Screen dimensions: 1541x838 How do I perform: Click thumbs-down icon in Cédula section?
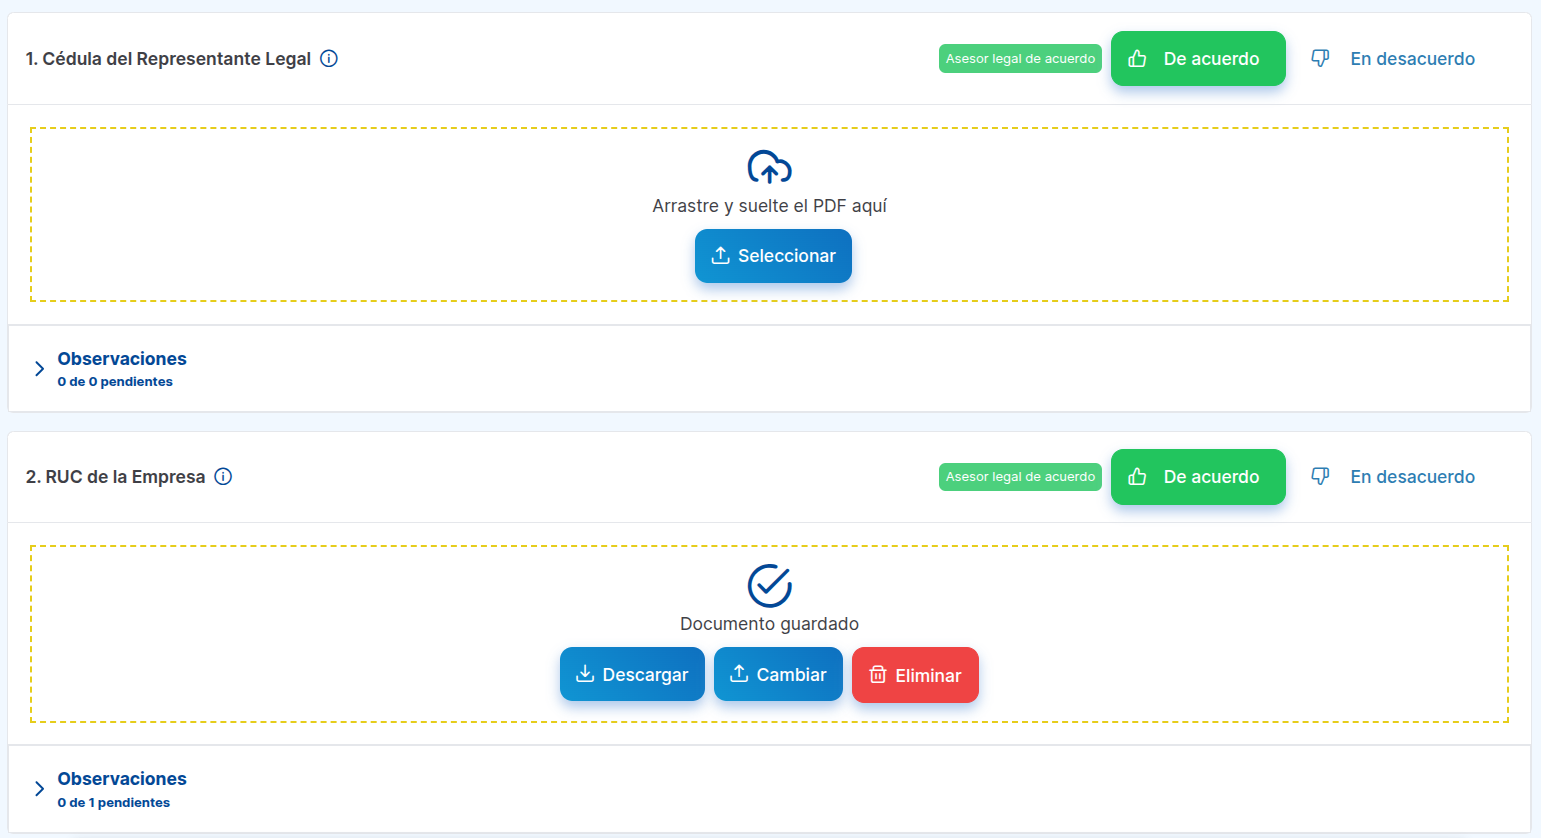(1320, 59)
